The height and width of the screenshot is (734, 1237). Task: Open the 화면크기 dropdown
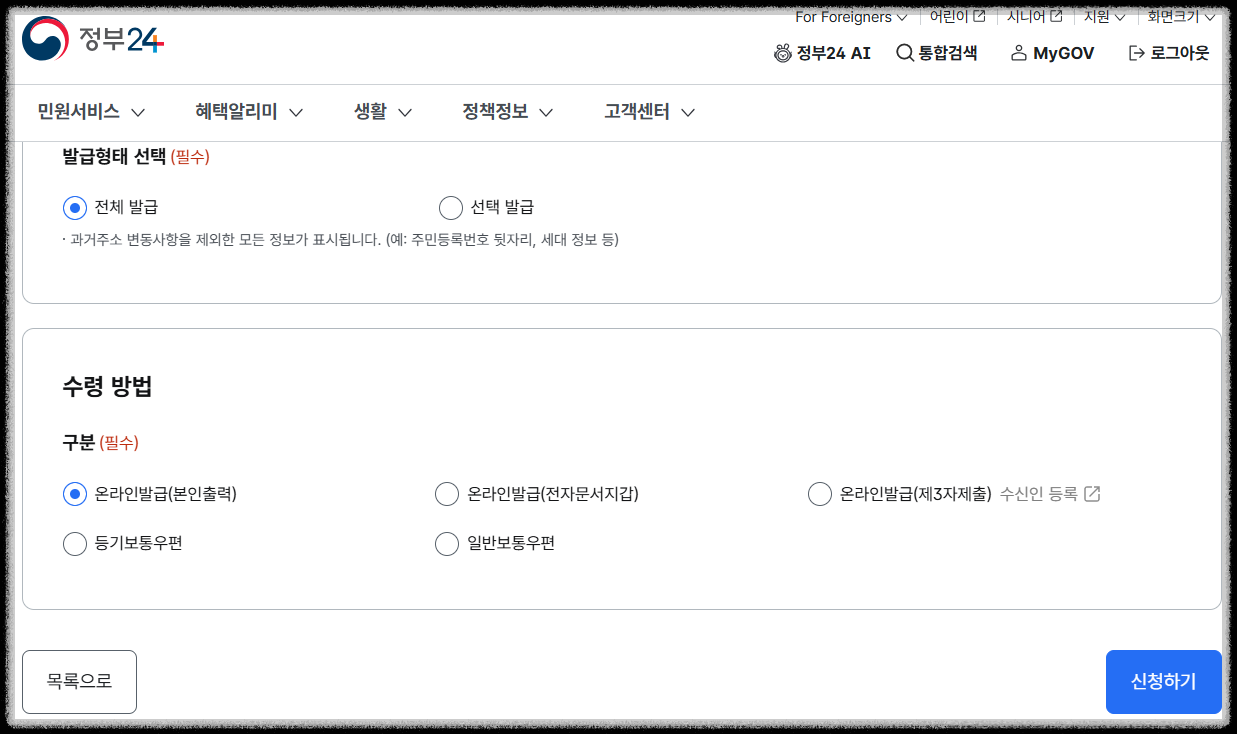[x=1181, y=16]
